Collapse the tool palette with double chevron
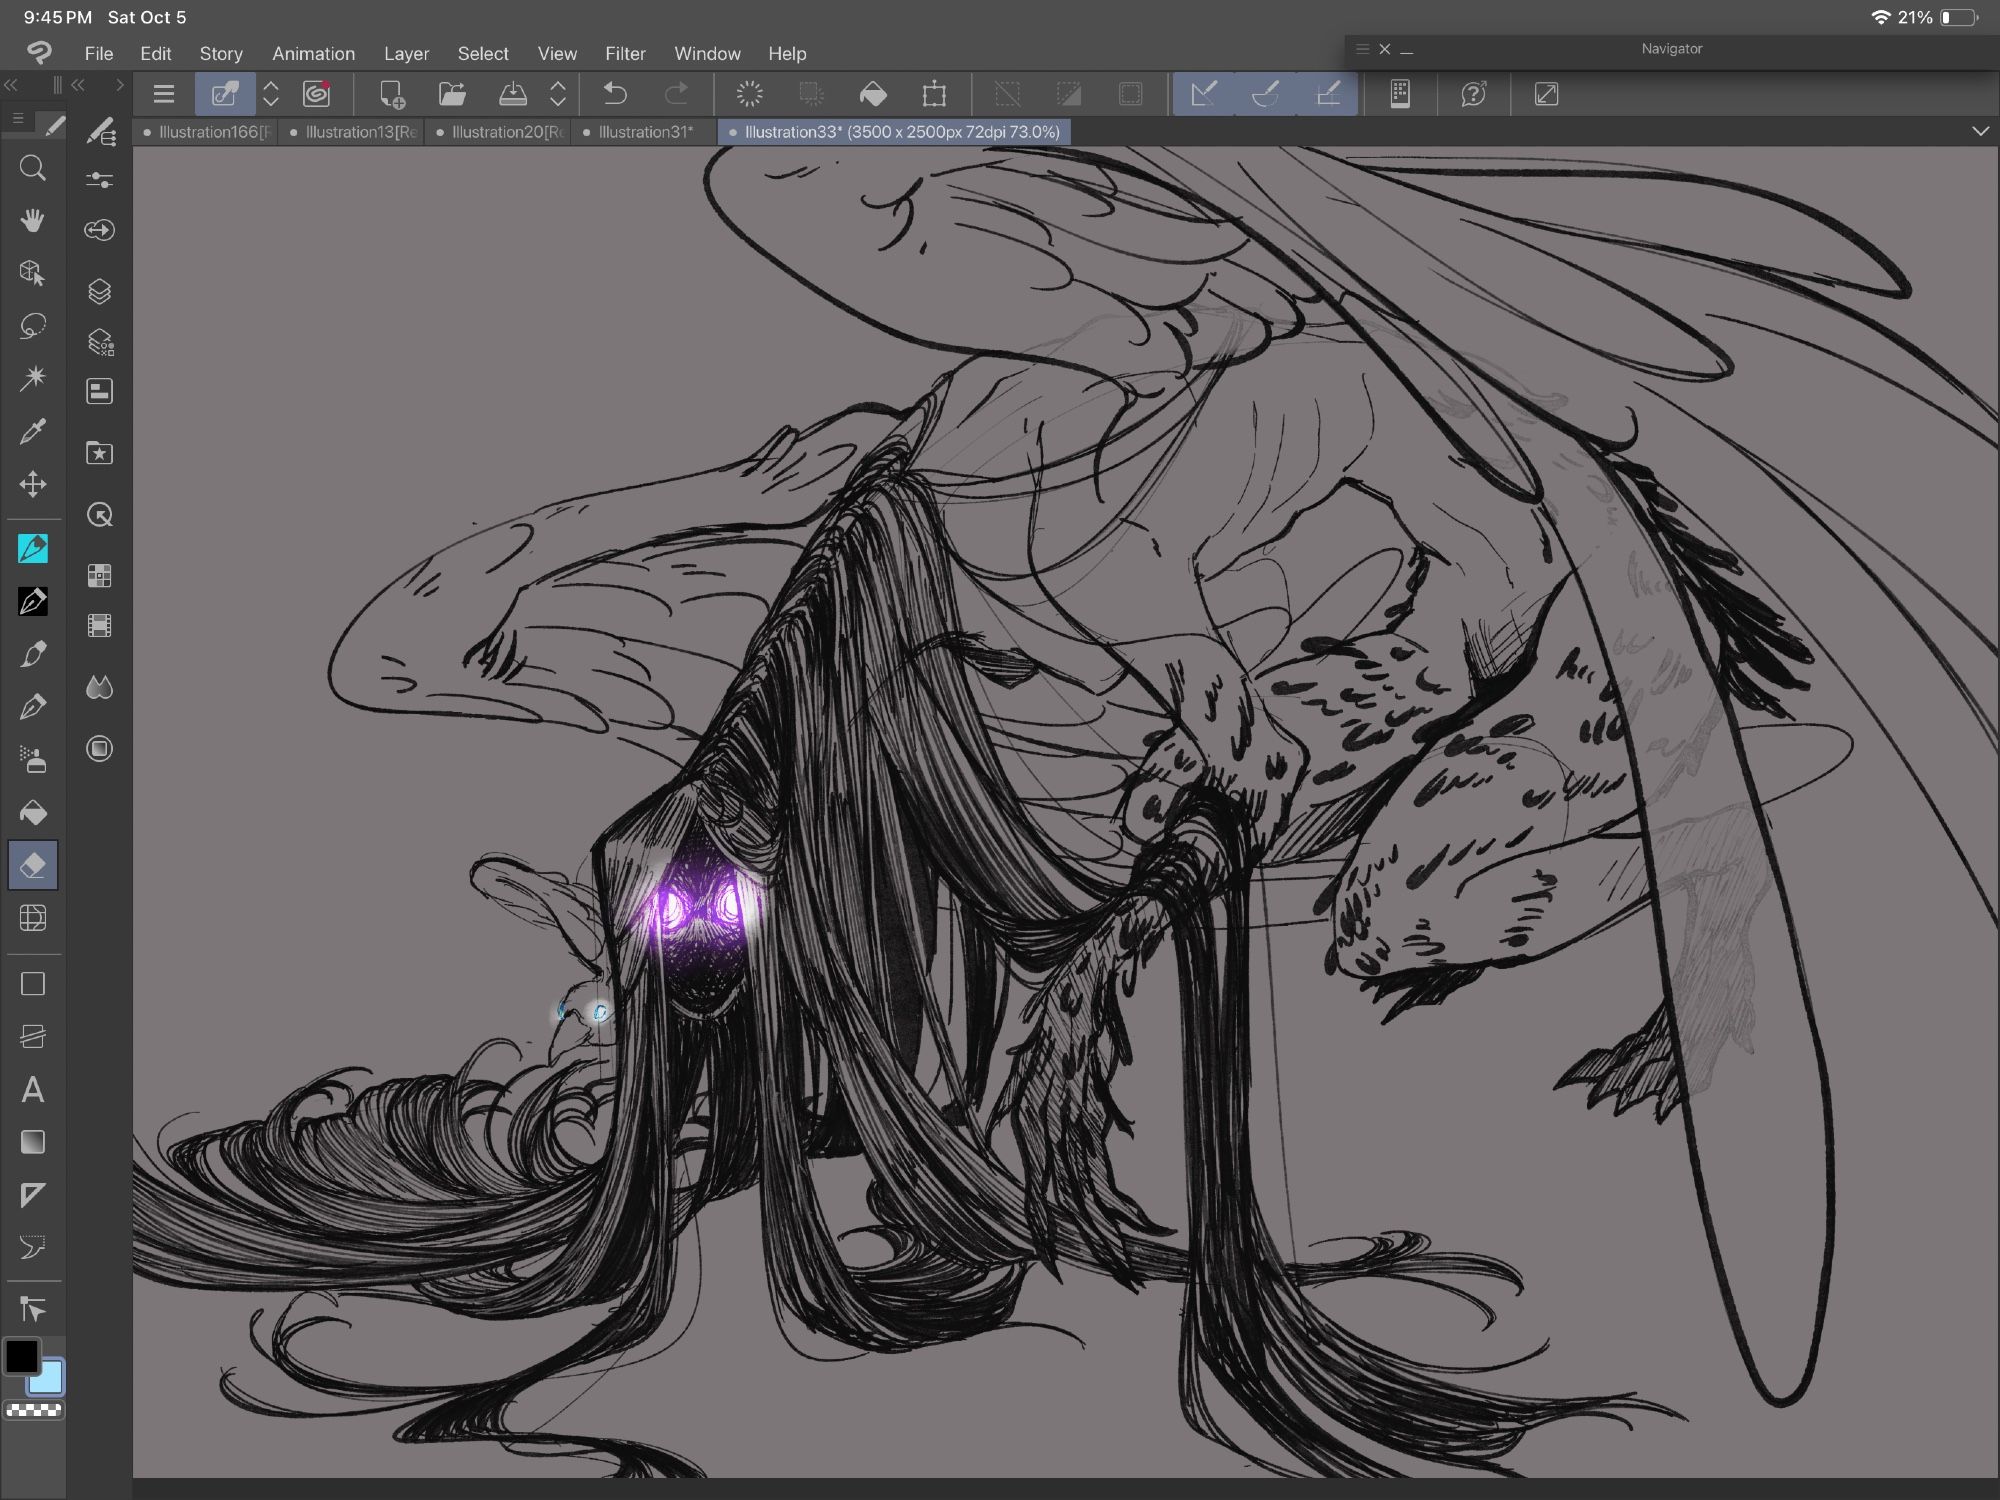2000x1500 pixels. 11,85
